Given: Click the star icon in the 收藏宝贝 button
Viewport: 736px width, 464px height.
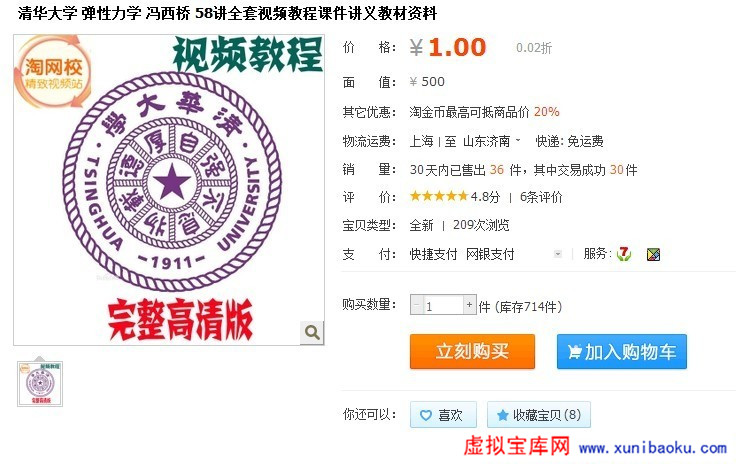Looking at the screenshot, I should coord(502,415).
